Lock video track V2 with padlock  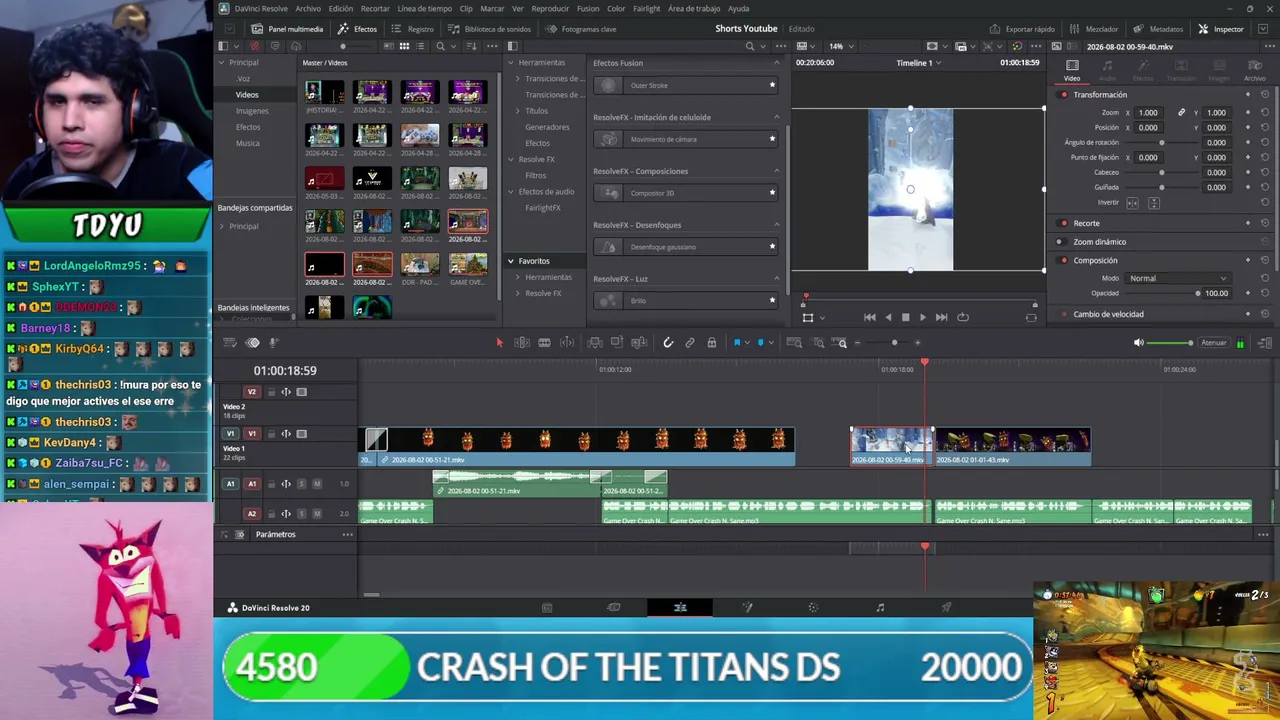pyautogui.click(x=271, y=392)
